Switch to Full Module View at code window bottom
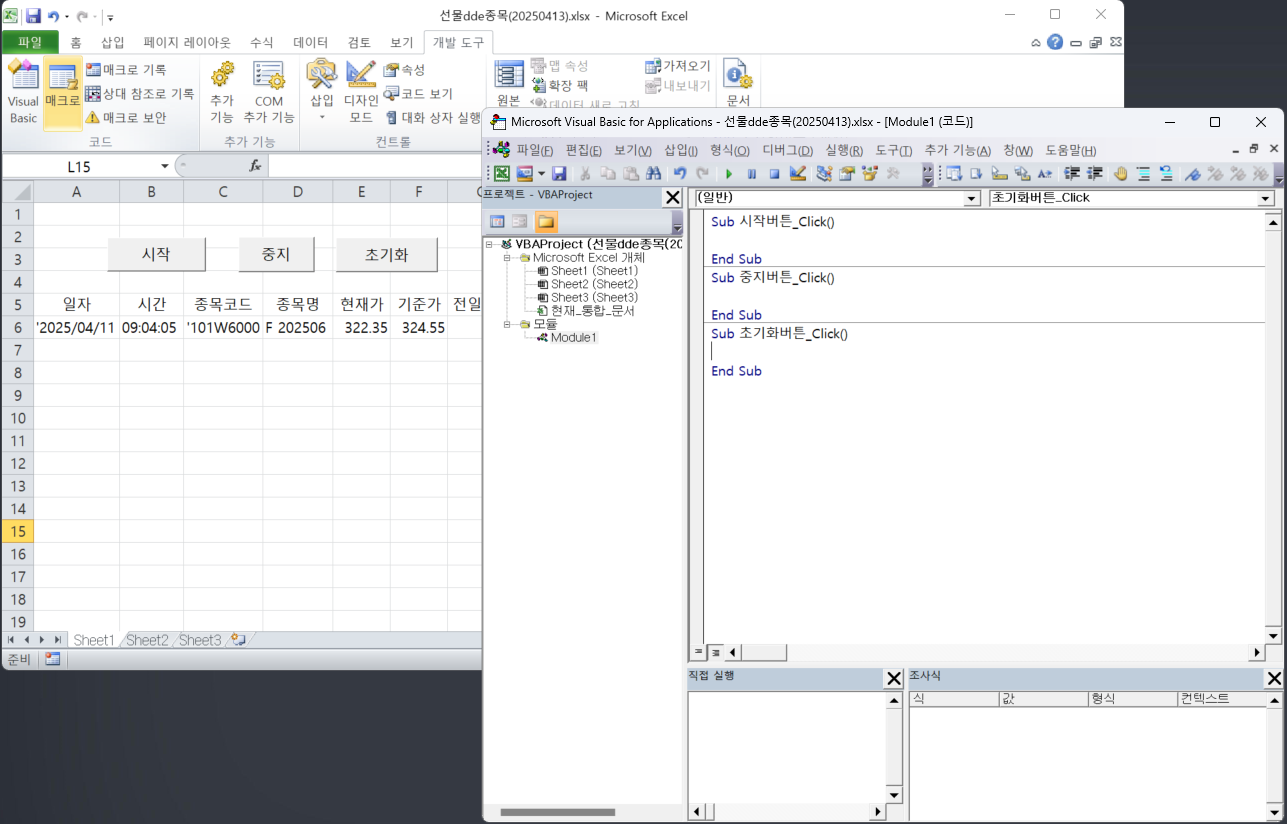 [x=715, y=652]
